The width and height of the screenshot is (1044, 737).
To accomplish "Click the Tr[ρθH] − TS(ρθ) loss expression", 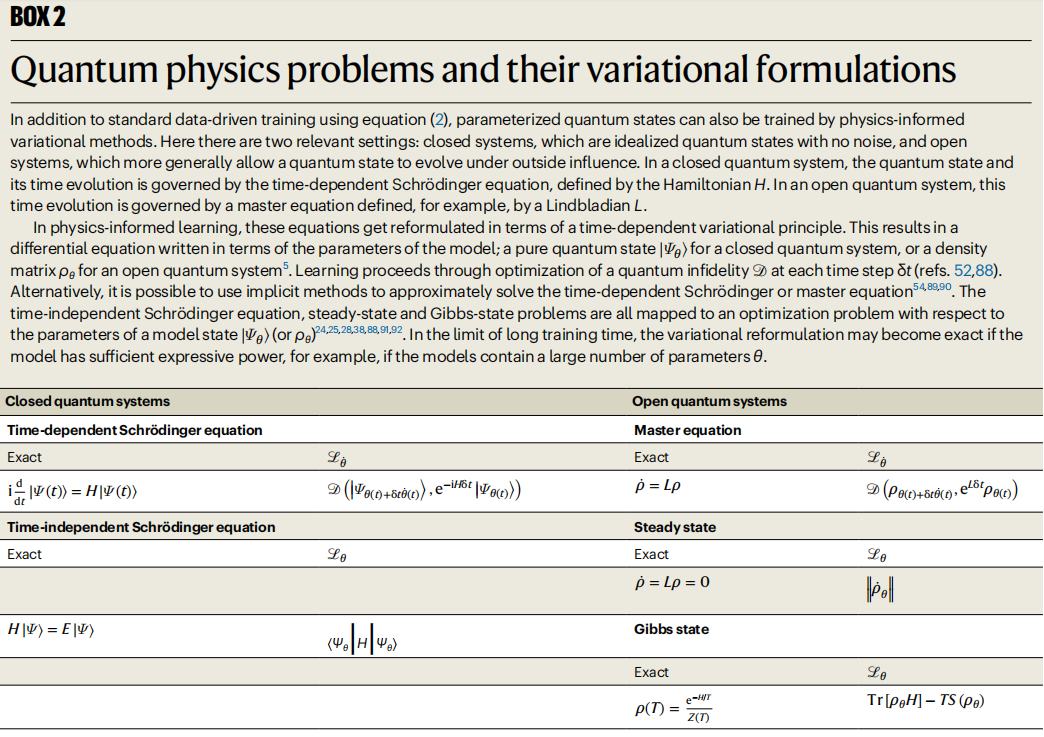I will (x=925, y=700).
